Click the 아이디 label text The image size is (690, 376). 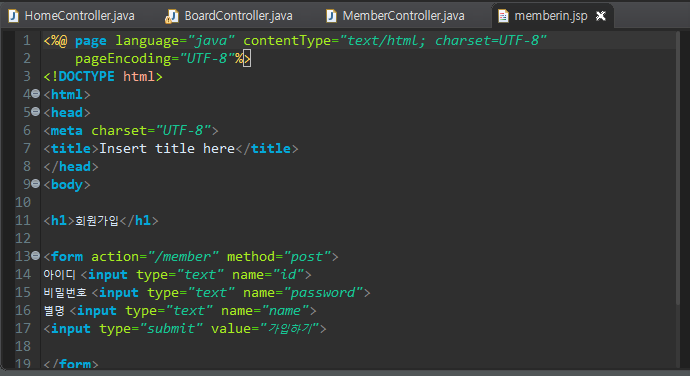pyautogui.click(x=59, y=275)
